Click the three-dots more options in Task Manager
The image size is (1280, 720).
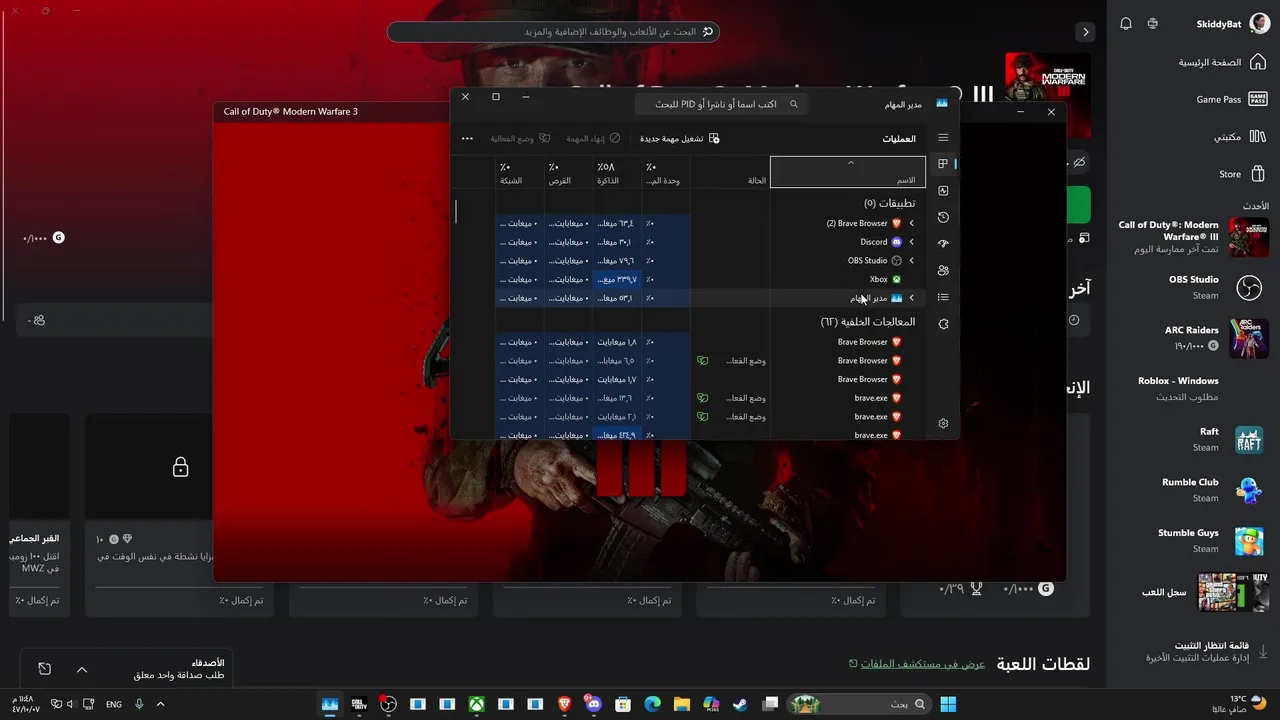coord(467,138)
